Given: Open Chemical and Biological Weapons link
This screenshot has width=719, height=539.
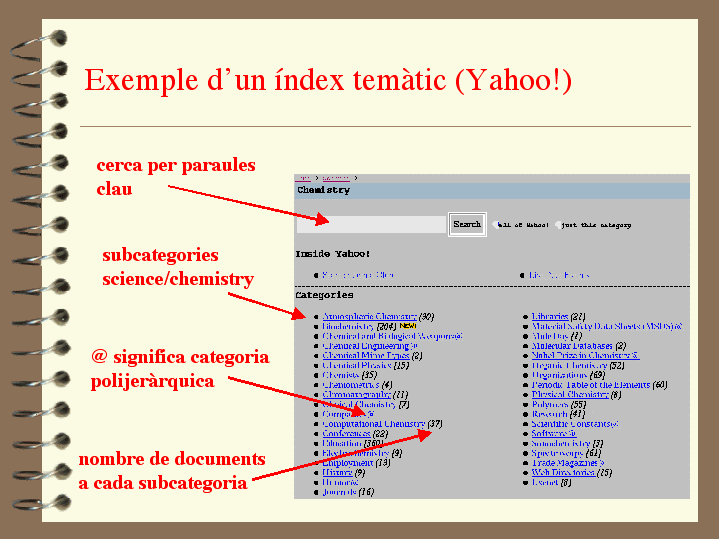Looking at the screenshot, I should click(392, 336).
